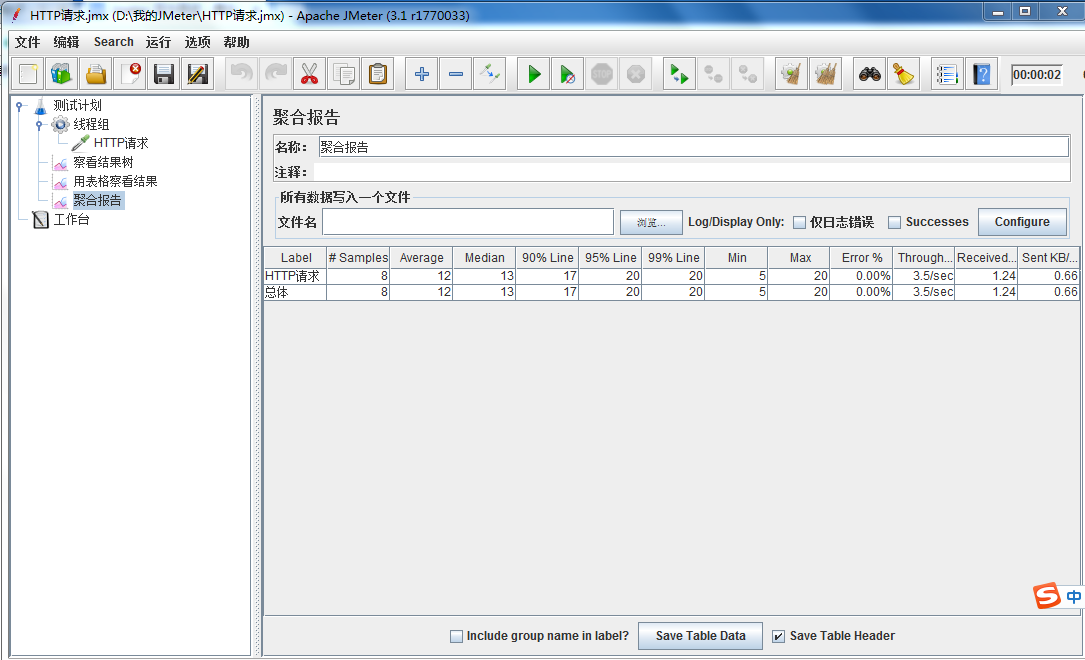Click the Help question mark icon
1085x660 pixels.
[x=981, y=74]
